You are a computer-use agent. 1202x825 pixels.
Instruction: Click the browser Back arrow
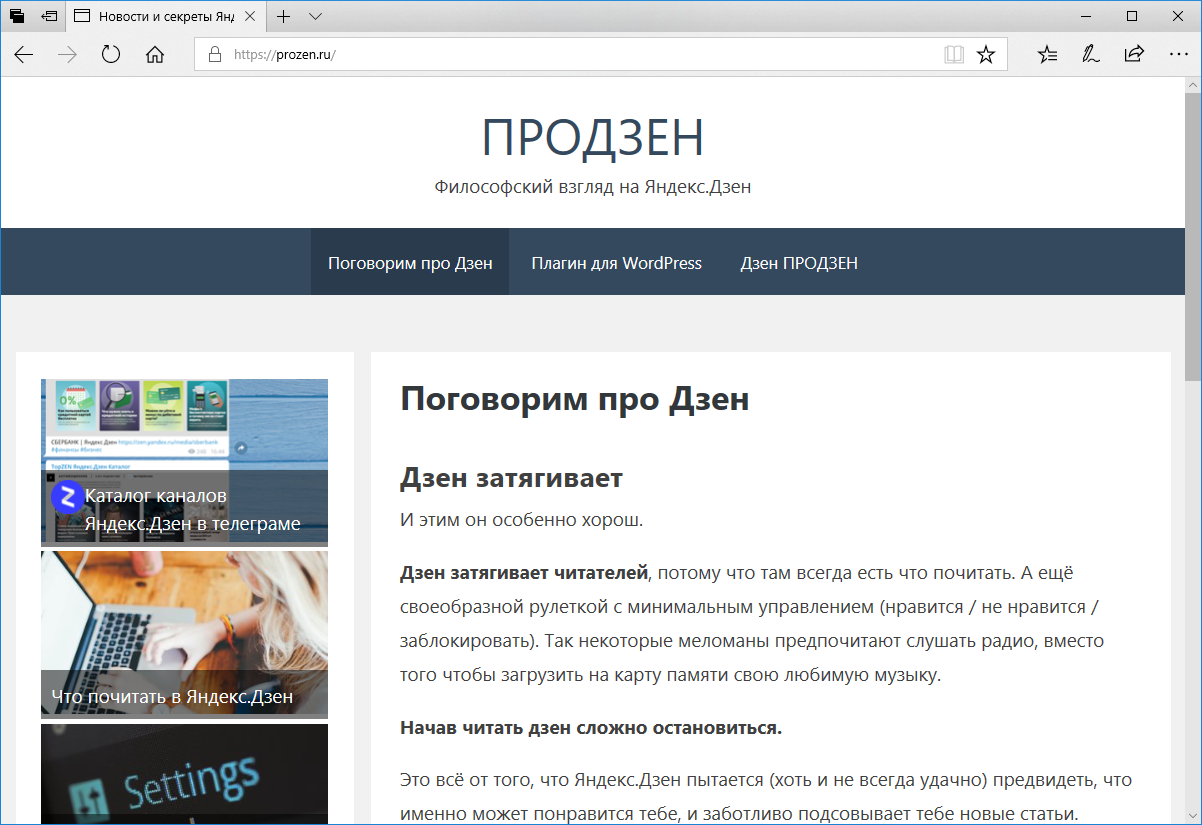(23, 55)
